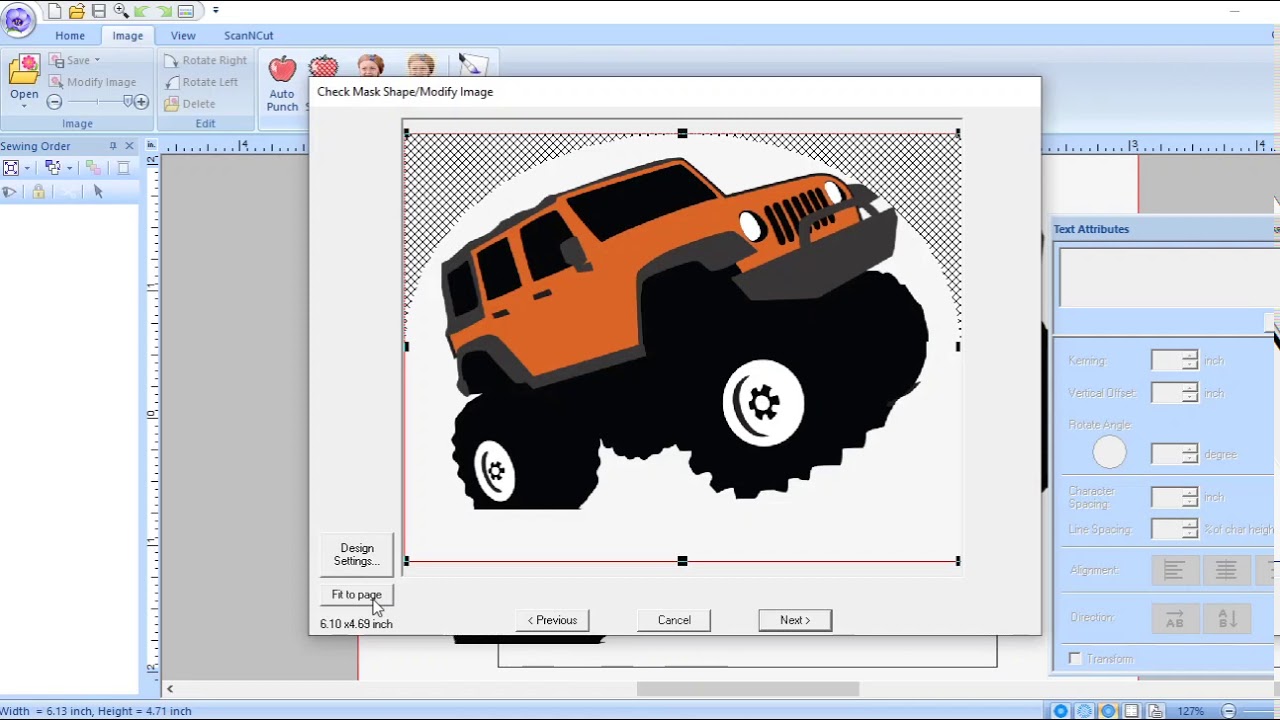1280x720 pixels.
Task: Expand the Save dropdown arrow
Action: [x=97, y=60]
